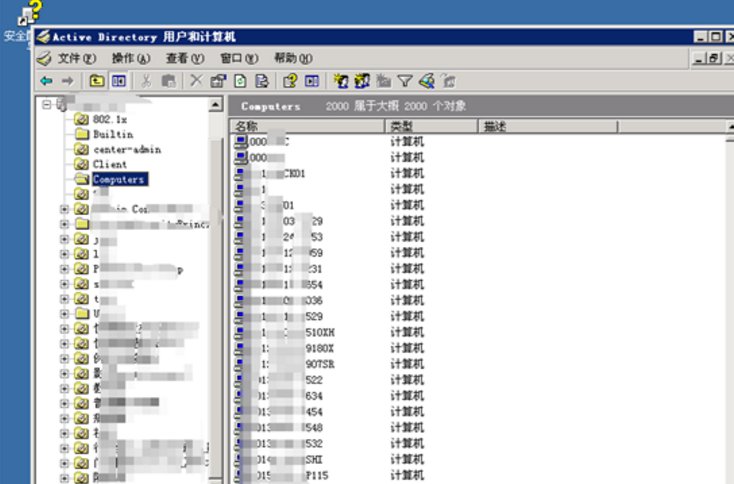Open Properties via toolbar icon
Screen dimensions: 734x484
(x=218, y=81)
